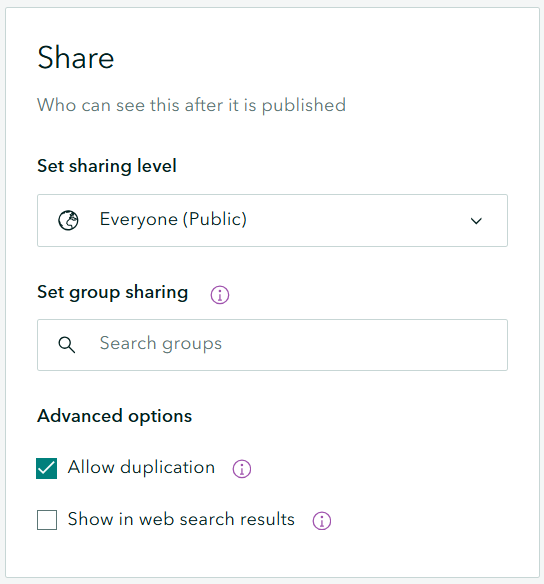Image resolution: width=544 pixels, height=584 pixels.
Task: Select the Everyone (Public) option text
Action: pyautogui.click(x=173, y=219)
